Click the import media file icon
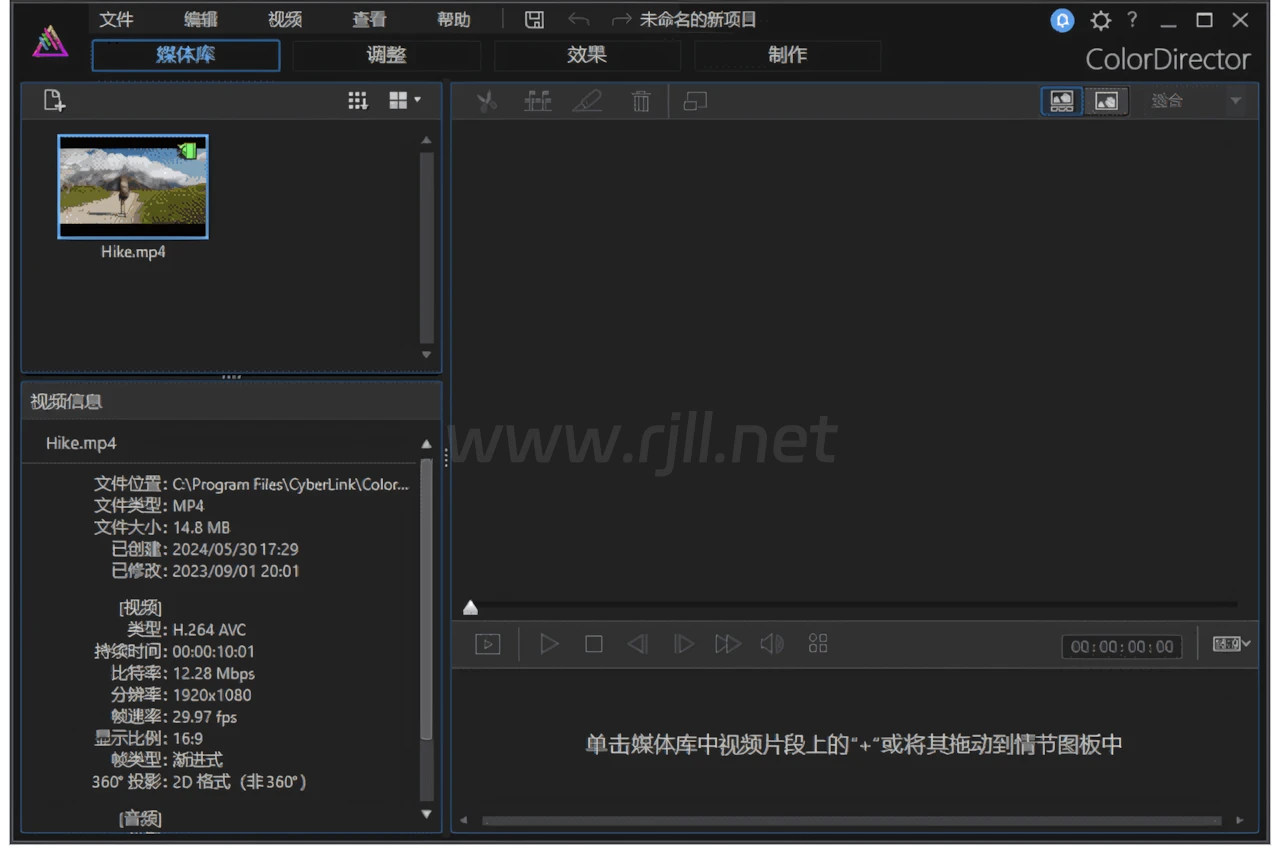 pyautogui.click(x=54, y=101)
